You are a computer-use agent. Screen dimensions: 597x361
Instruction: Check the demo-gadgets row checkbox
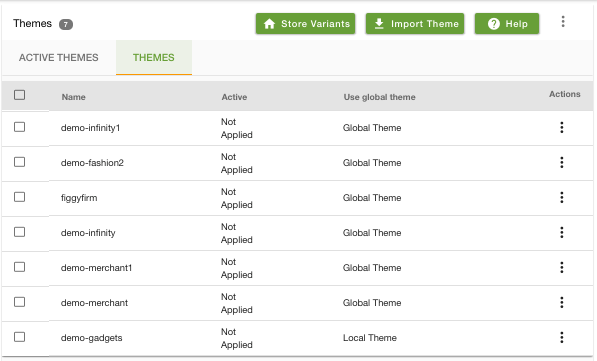point(19,337)
